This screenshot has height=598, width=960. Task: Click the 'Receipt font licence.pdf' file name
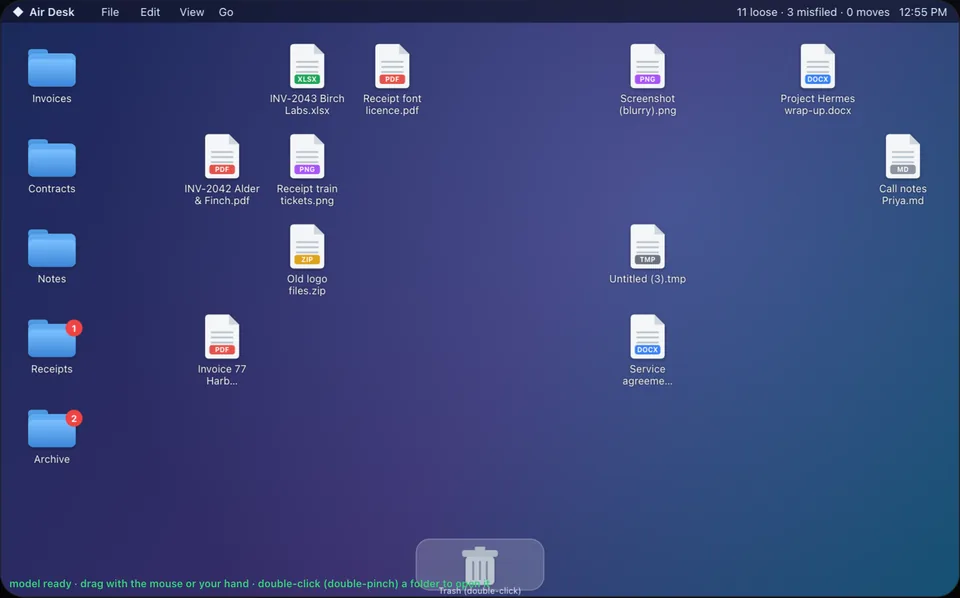coord(392,105)
